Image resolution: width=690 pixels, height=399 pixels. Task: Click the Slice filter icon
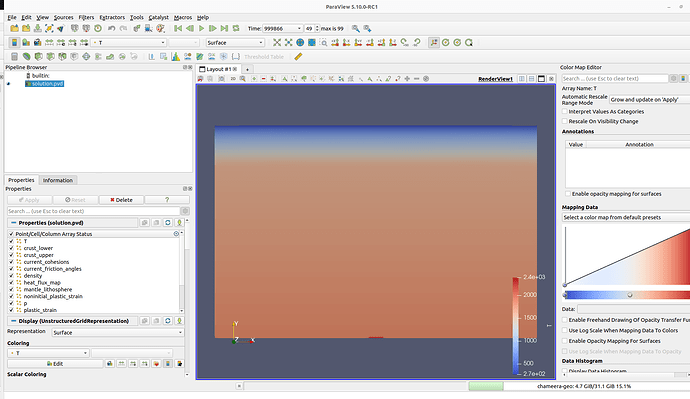click(50, 57)
